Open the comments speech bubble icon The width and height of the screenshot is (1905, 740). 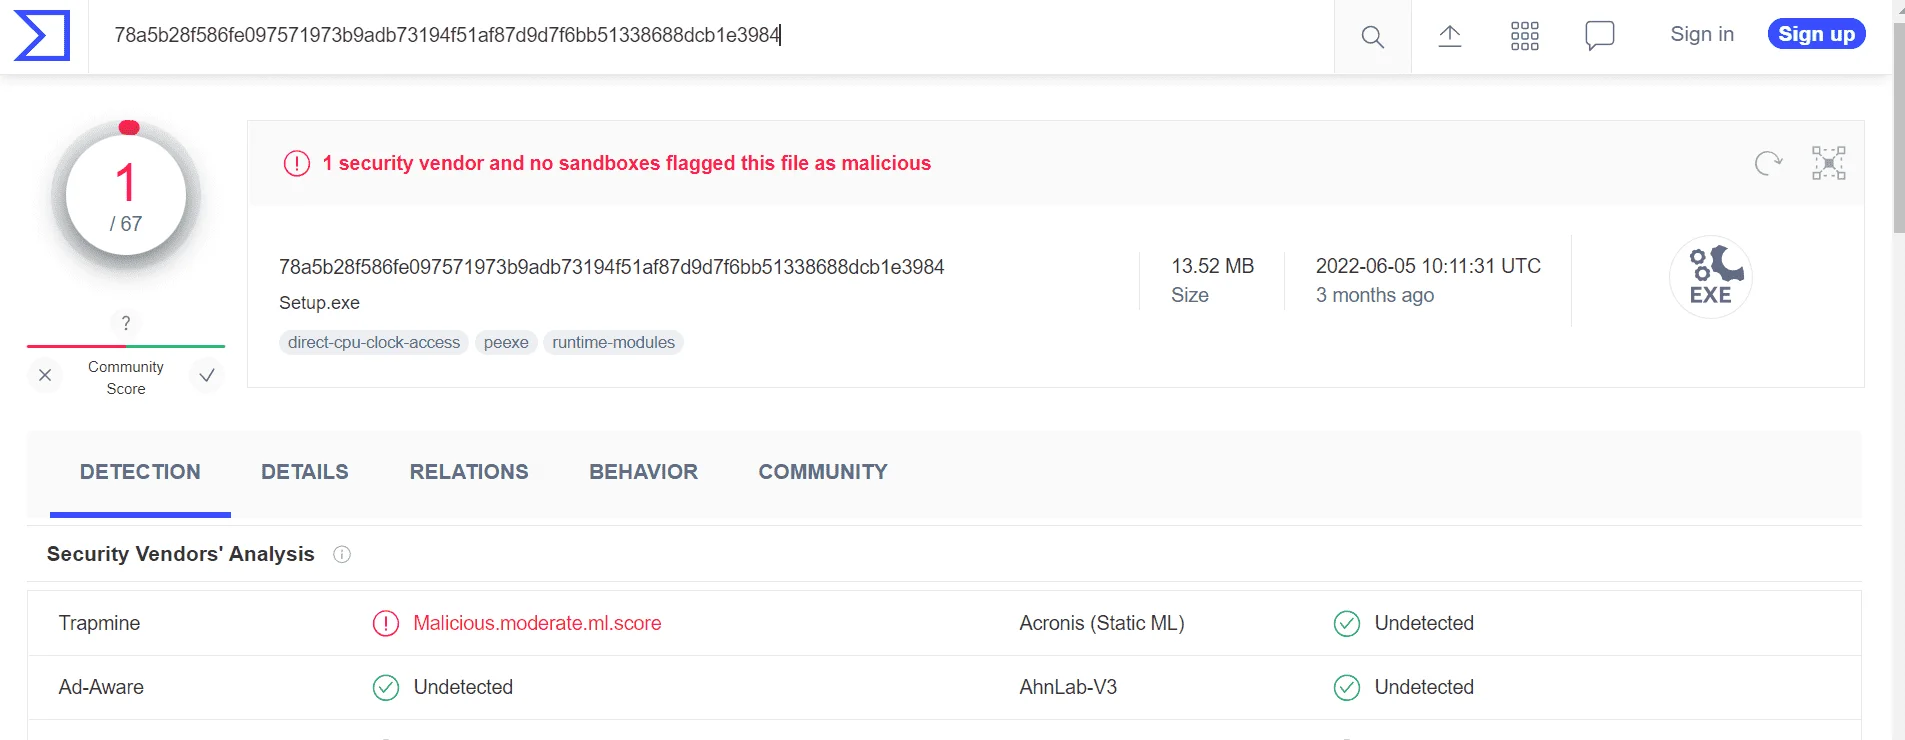coord(1600,36)
